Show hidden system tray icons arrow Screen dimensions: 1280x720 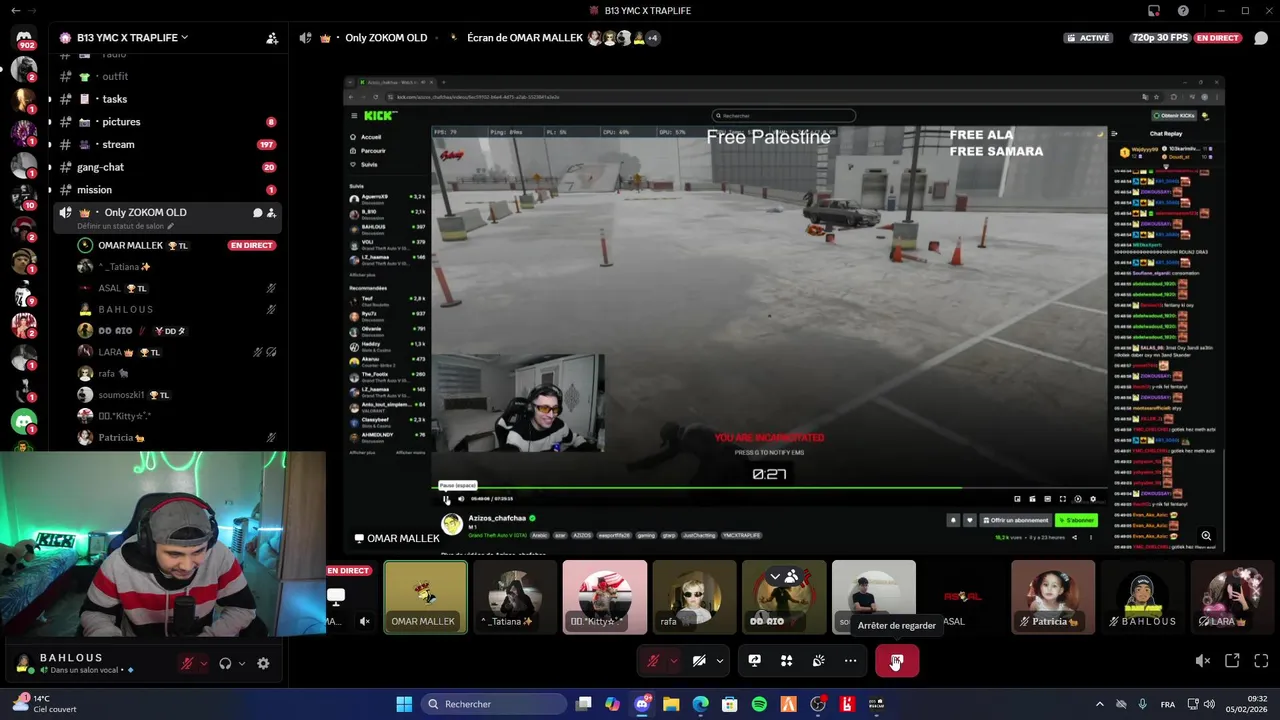(x=1099, y=704)
